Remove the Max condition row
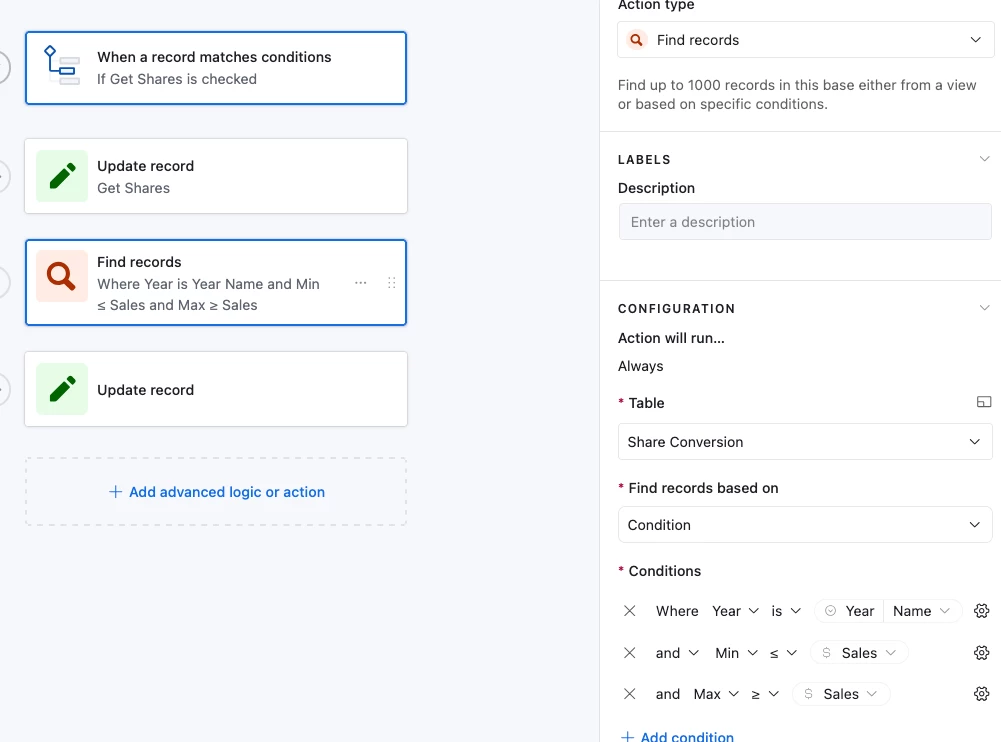 [x=630, y=694]
